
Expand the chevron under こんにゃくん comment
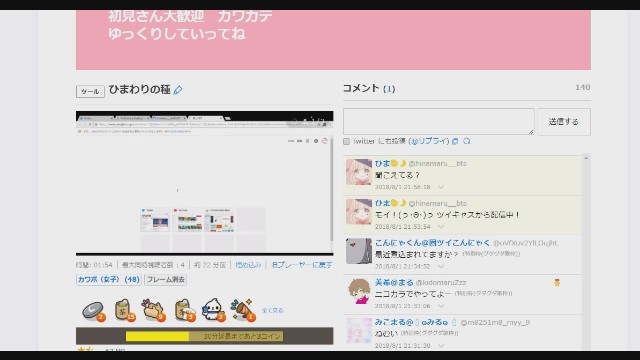[441, 266]
